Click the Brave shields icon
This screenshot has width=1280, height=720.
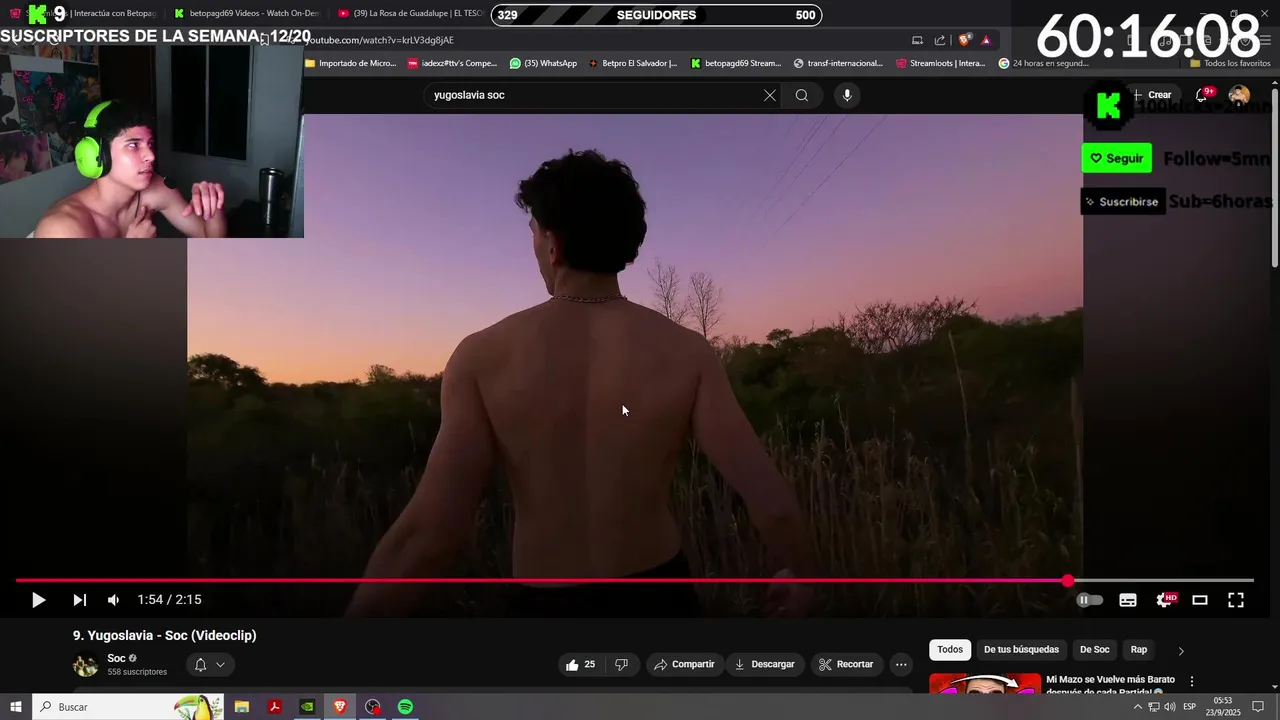click(964, 40)
